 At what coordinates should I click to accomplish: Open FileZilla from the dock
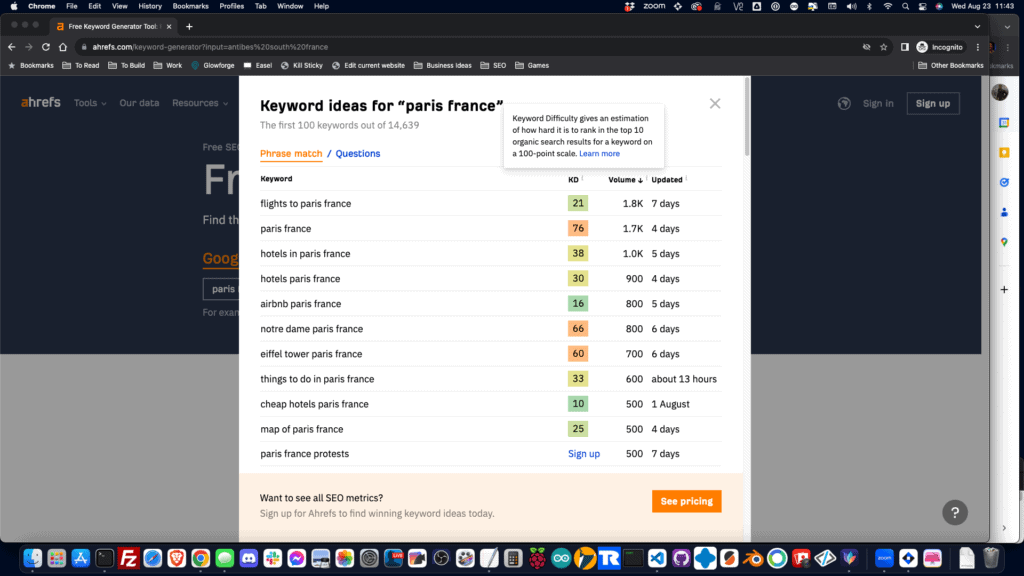[x=129, y=558]
